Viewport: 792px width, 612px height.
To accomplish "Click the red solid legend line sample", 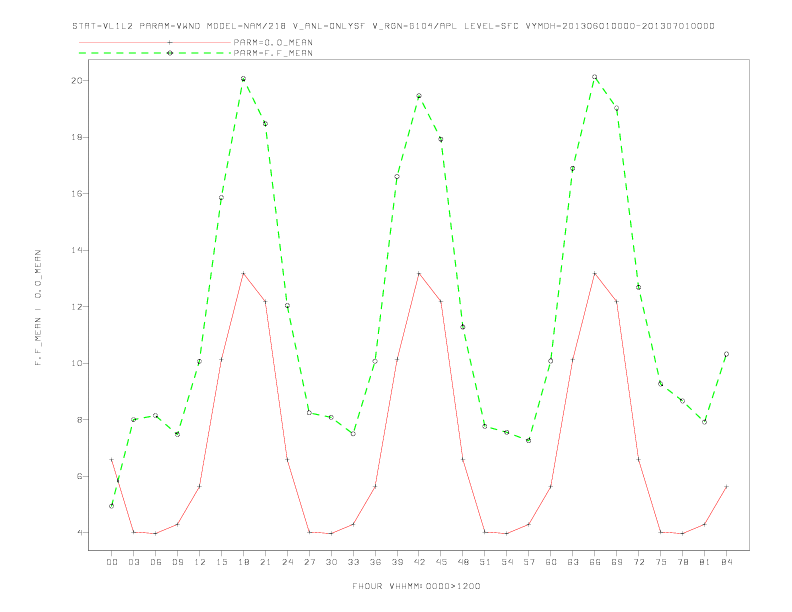I will coord(155,42).
